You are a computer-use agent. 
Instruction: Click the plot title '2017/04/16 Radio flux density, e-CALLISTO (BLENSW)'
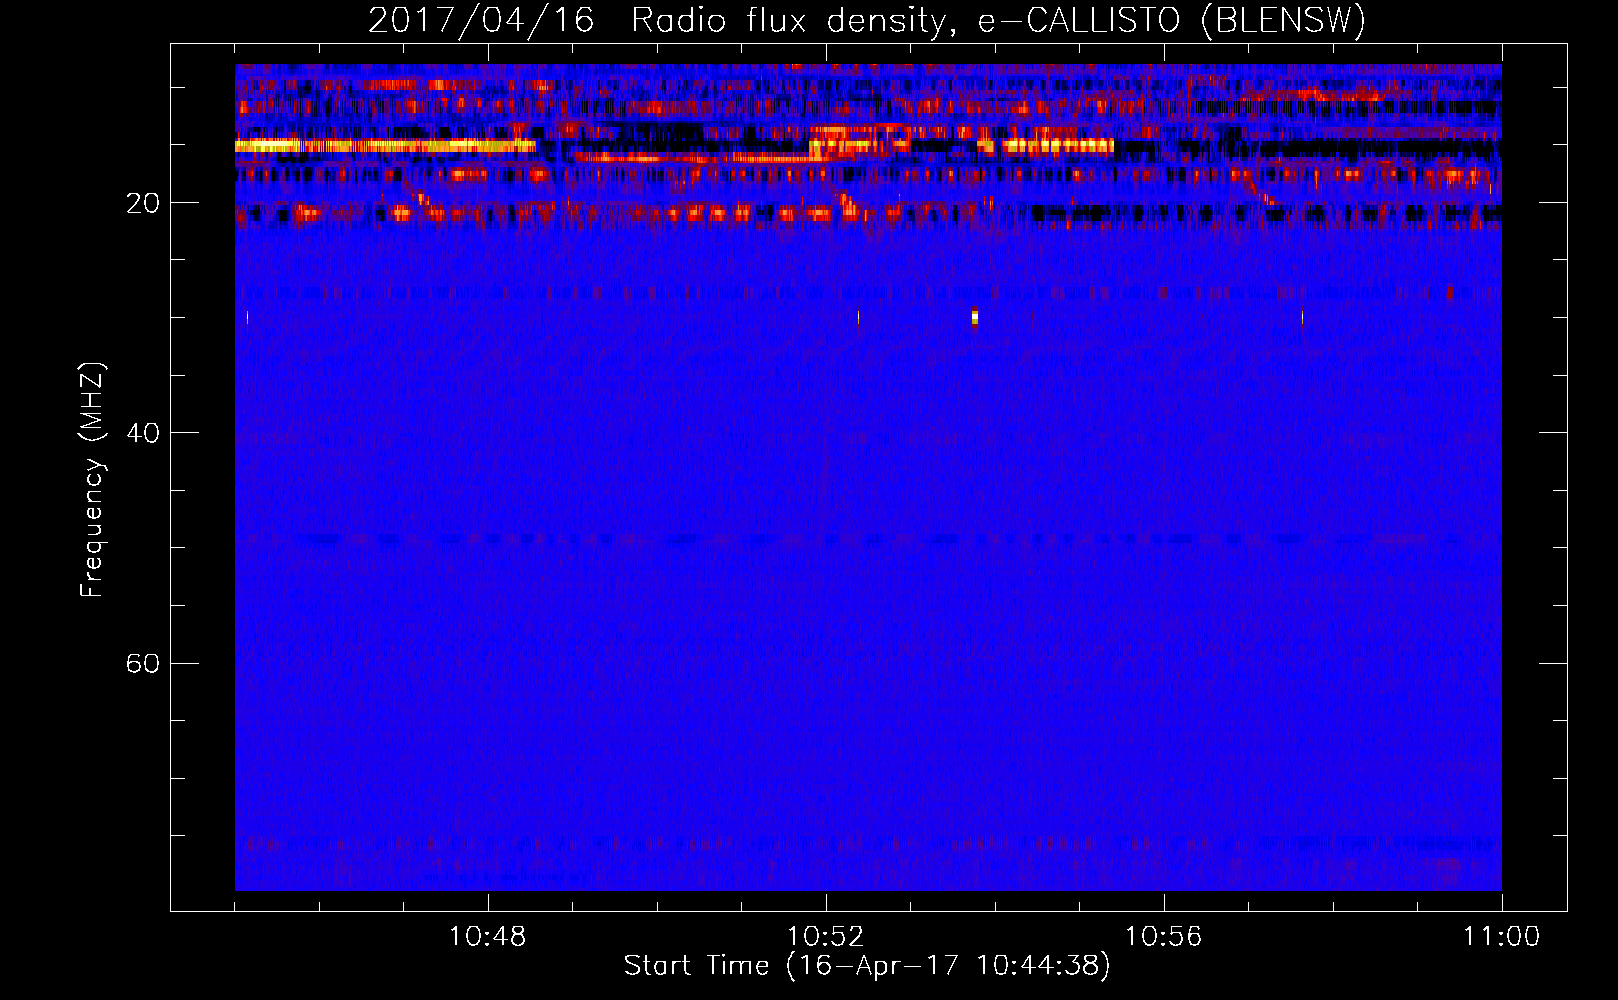click(x=867, y=20)
